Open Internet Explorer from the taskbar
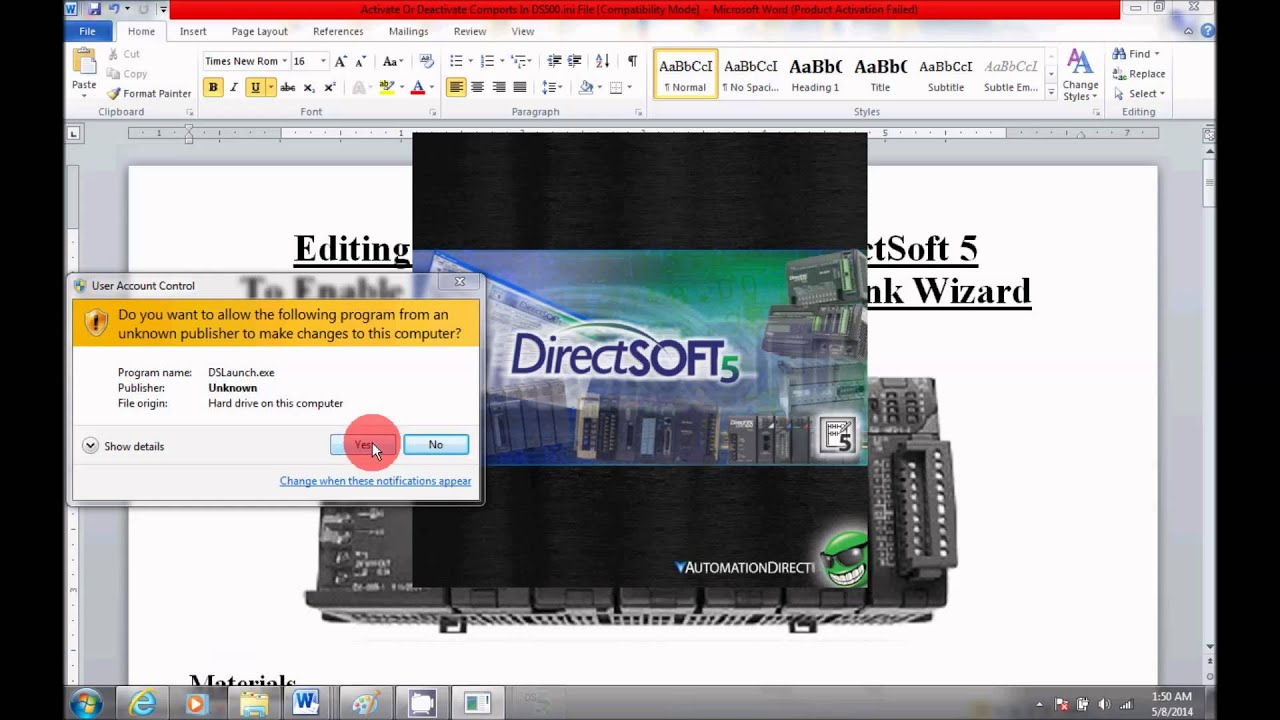 (x=143, y=704)
